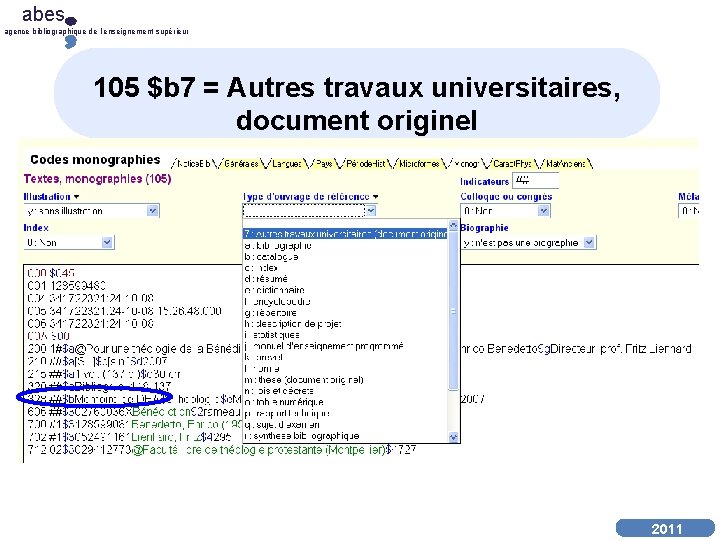Click the list scrollbar down arrow

453,437
